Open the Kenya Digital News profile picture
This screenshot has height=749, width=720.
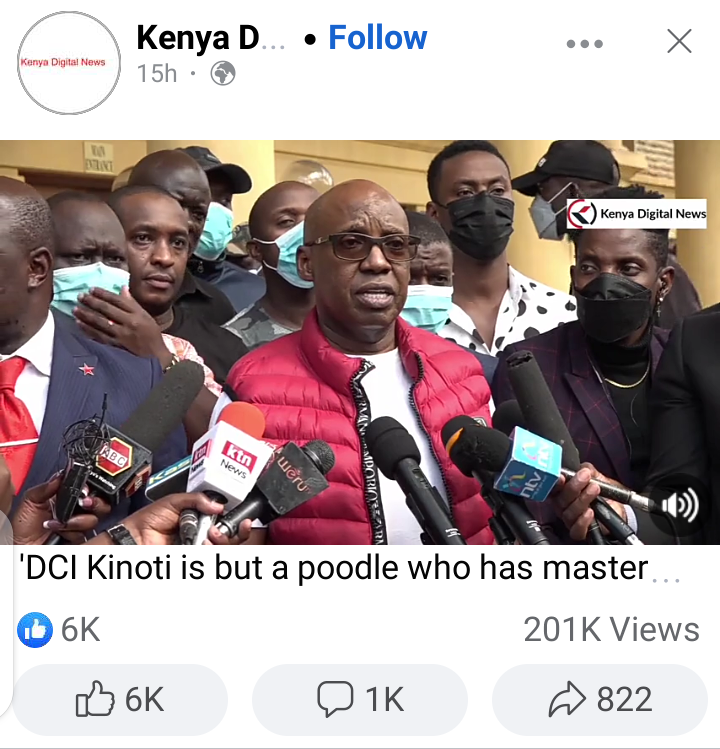click(69, 63)
